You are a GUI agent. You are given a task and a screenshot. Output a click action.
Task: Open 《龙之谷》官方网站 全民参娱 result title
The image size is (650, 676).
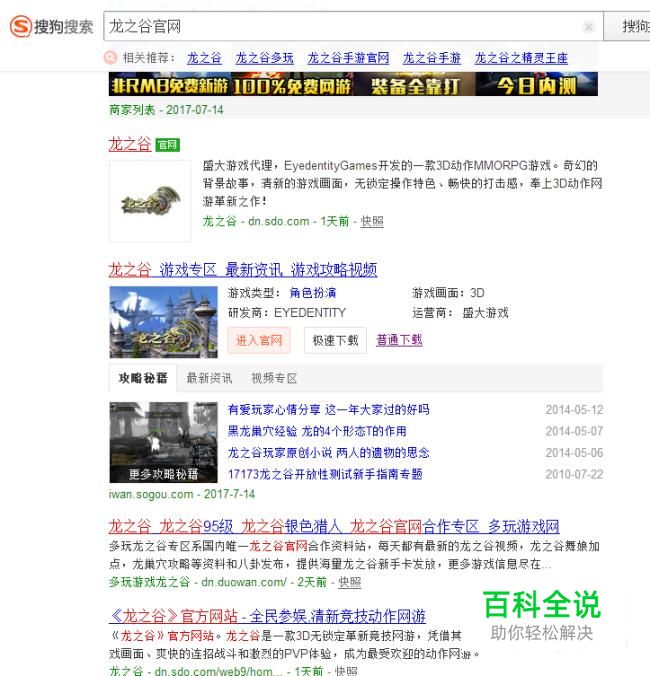pyautogui.click(x=267, y=616)
